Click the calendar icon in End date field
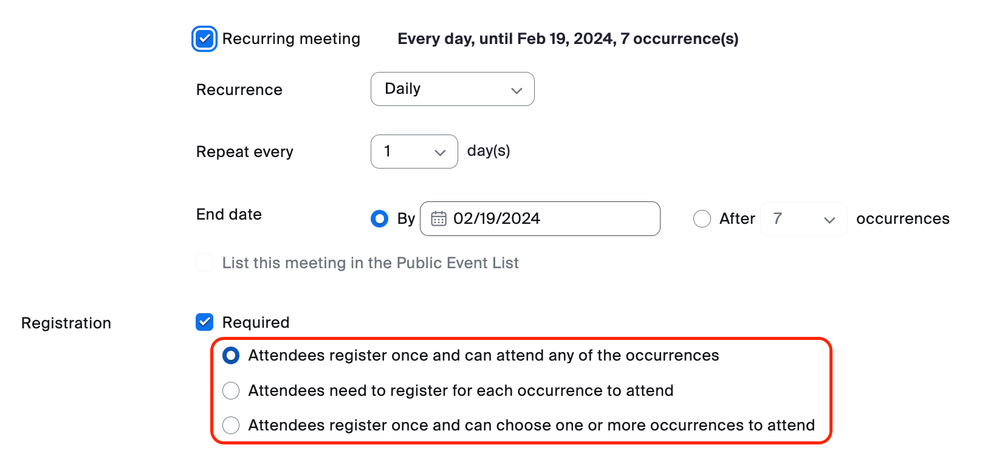Image resolution: width=999 pixels, height=455 pixels. (439, 219)
